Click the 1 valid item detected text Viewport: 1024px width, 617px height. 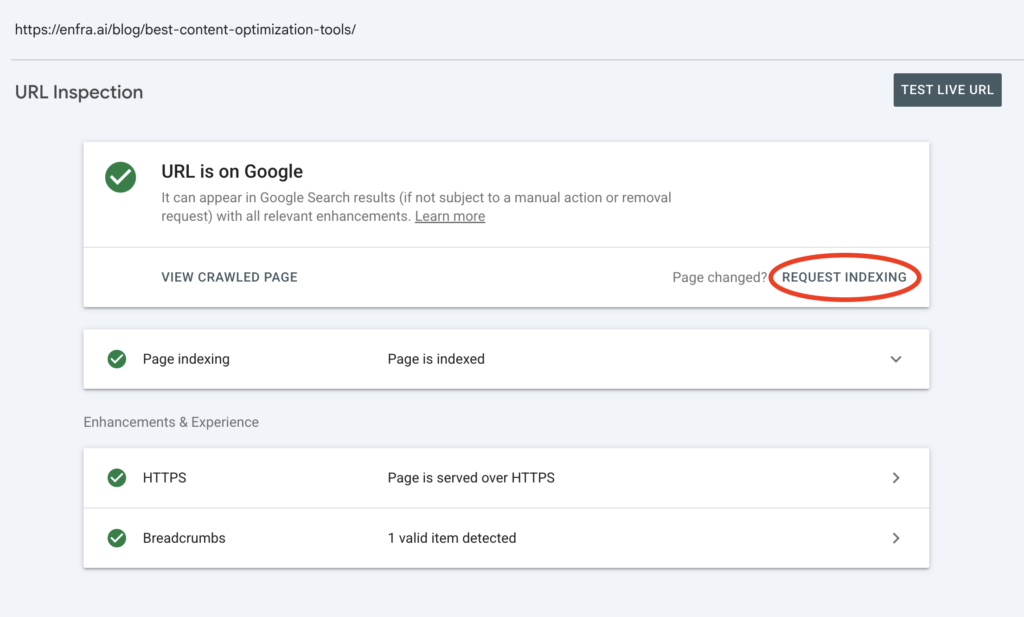tap(452, 538)
